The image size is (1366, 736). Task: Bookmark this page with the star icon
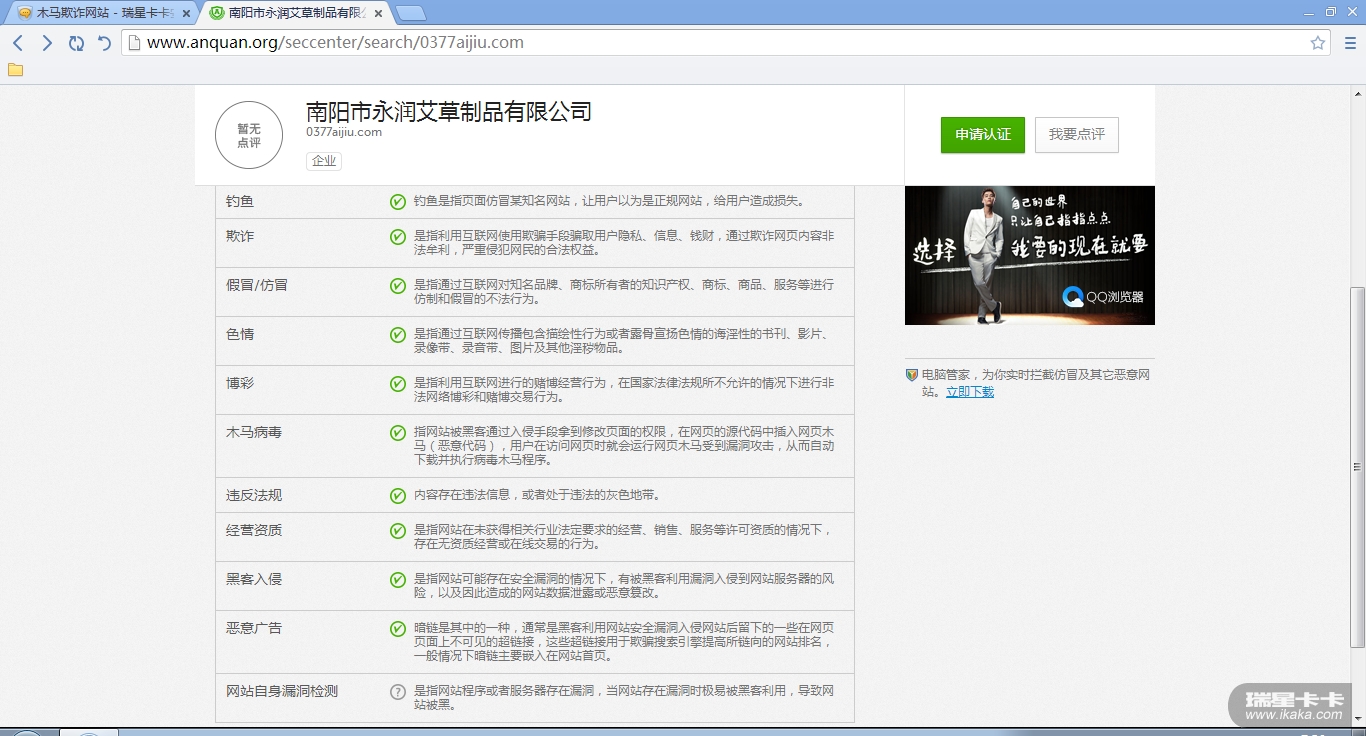pyautogui.click(x=1318, y=43)
